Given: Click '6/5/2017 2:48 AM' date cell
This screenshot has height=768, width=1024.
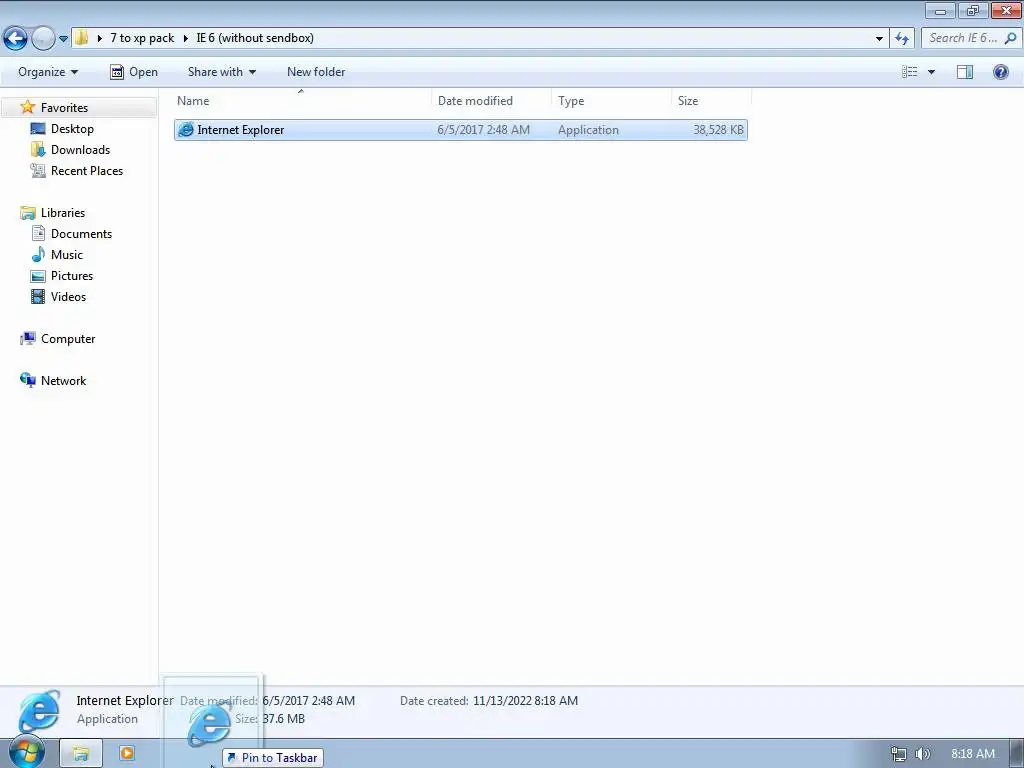Looking at the screenshot, I should [x=483, y=130].
